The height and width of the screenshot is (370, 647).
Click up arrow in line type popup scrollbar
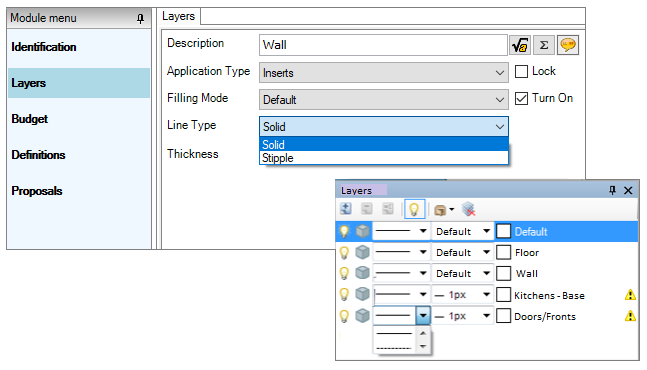click(x=423, y=333)
